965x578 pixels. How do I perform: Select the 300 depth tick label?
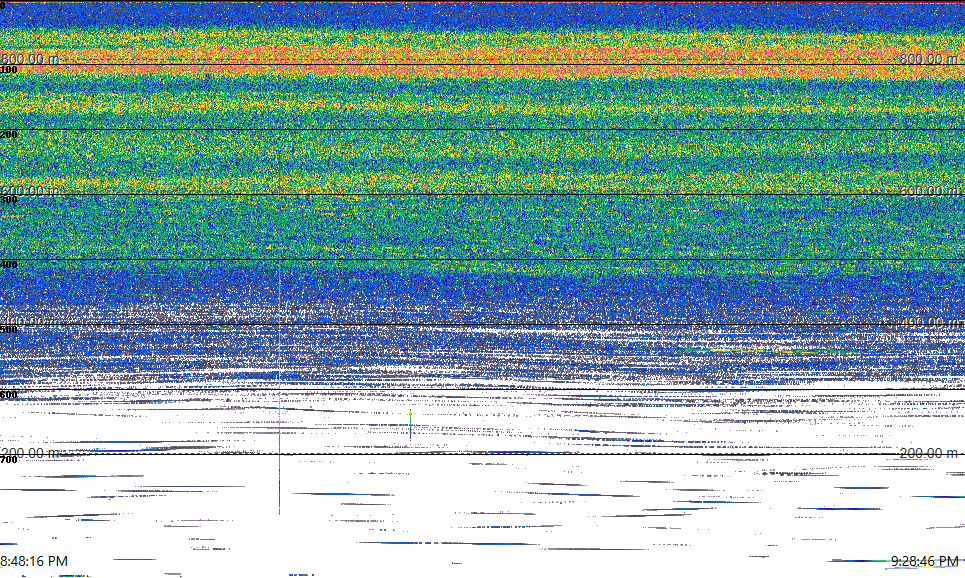coord(9,199)
